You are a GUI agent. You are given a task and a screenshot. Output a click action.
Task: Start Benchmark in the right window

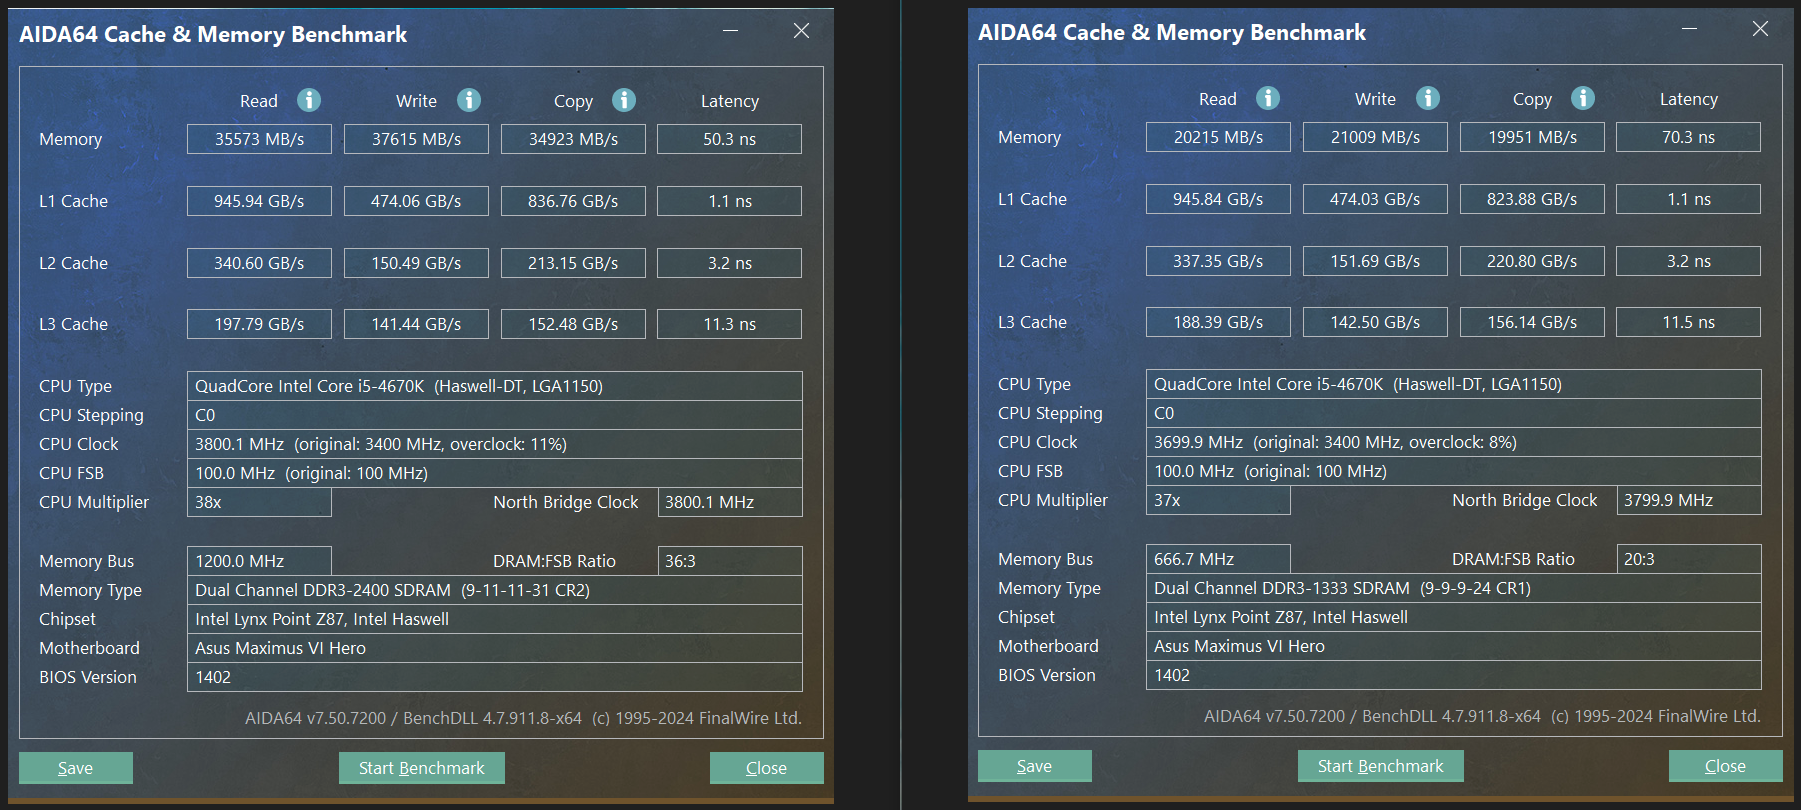(x=1381, y=766)
